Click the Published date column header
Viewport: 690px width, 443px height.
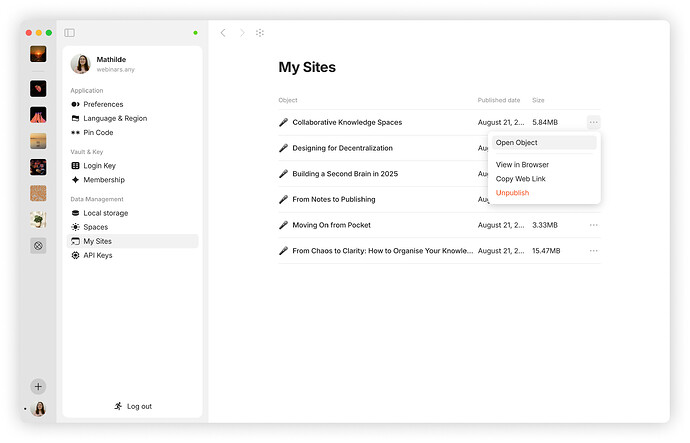499,100
